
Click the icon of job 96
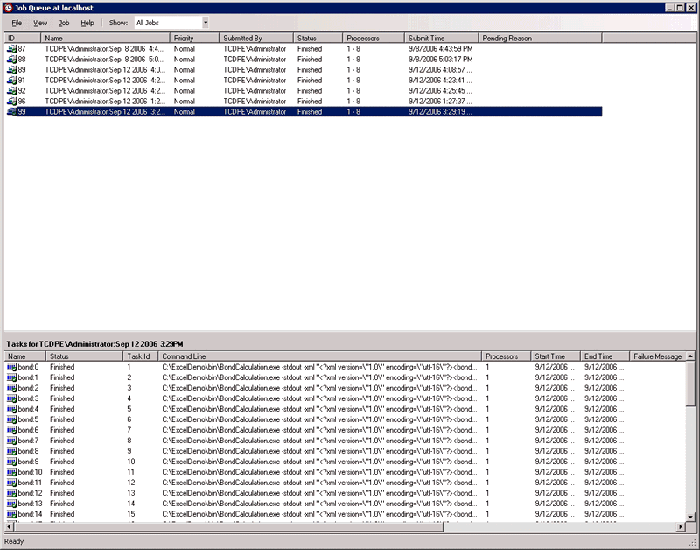click(11, 101)
